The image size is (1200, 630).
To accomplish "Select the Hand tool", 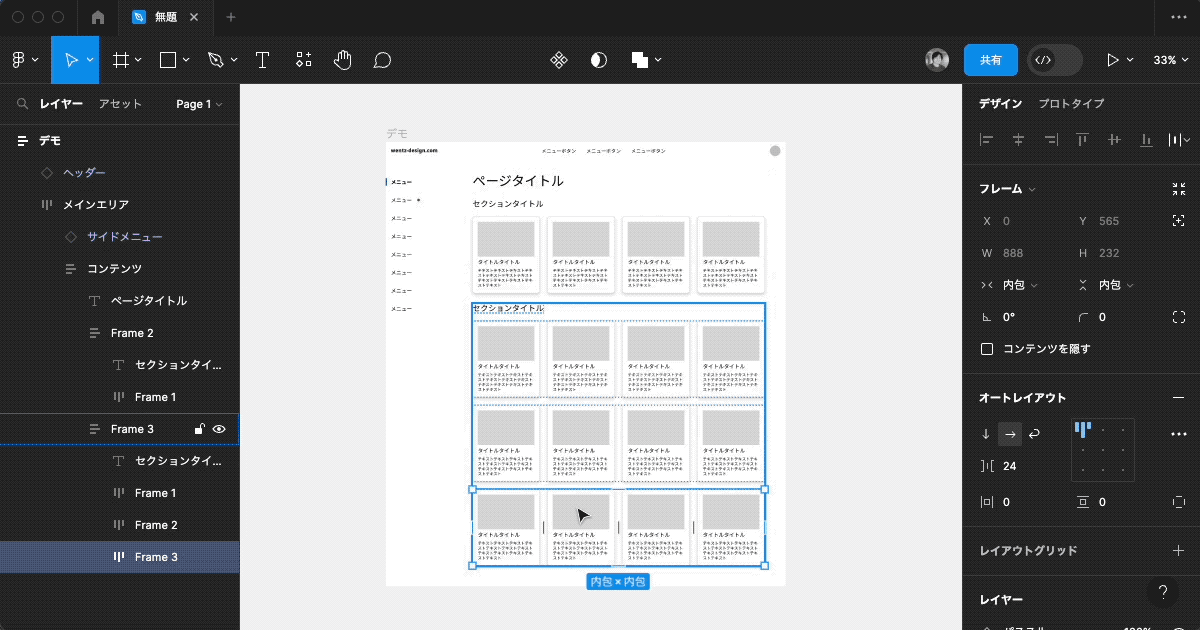I will [x=343, y=60].
